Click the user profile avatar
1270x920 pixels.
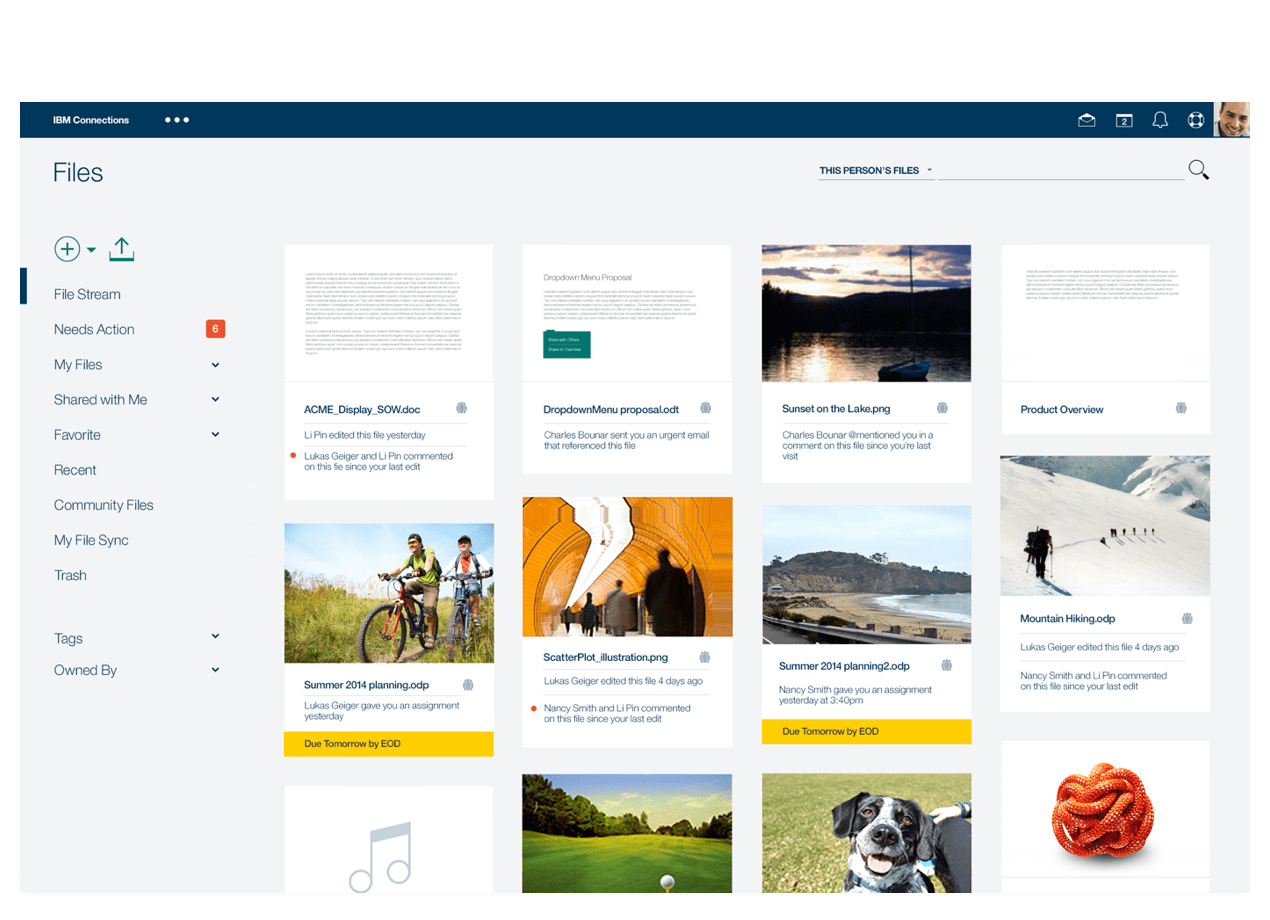1232,120
